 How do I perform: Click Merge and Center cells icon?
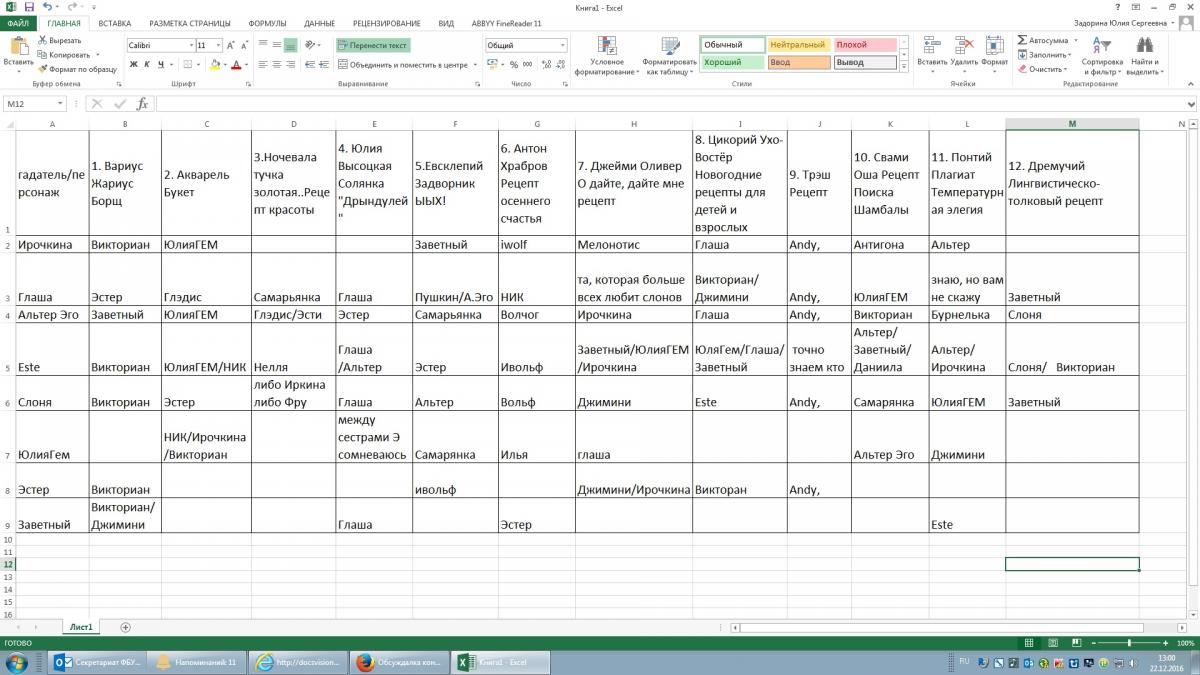tap(343, 64)
